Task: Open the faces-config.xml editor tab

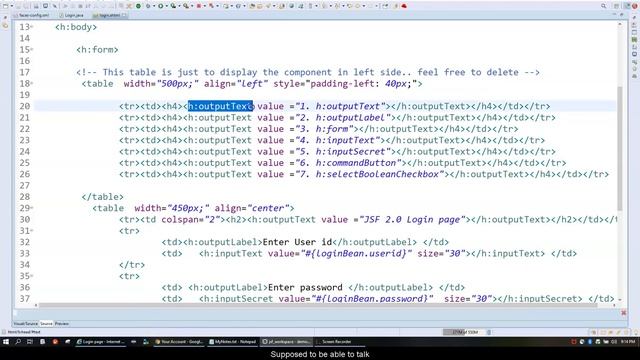Action: pos(32,15)
